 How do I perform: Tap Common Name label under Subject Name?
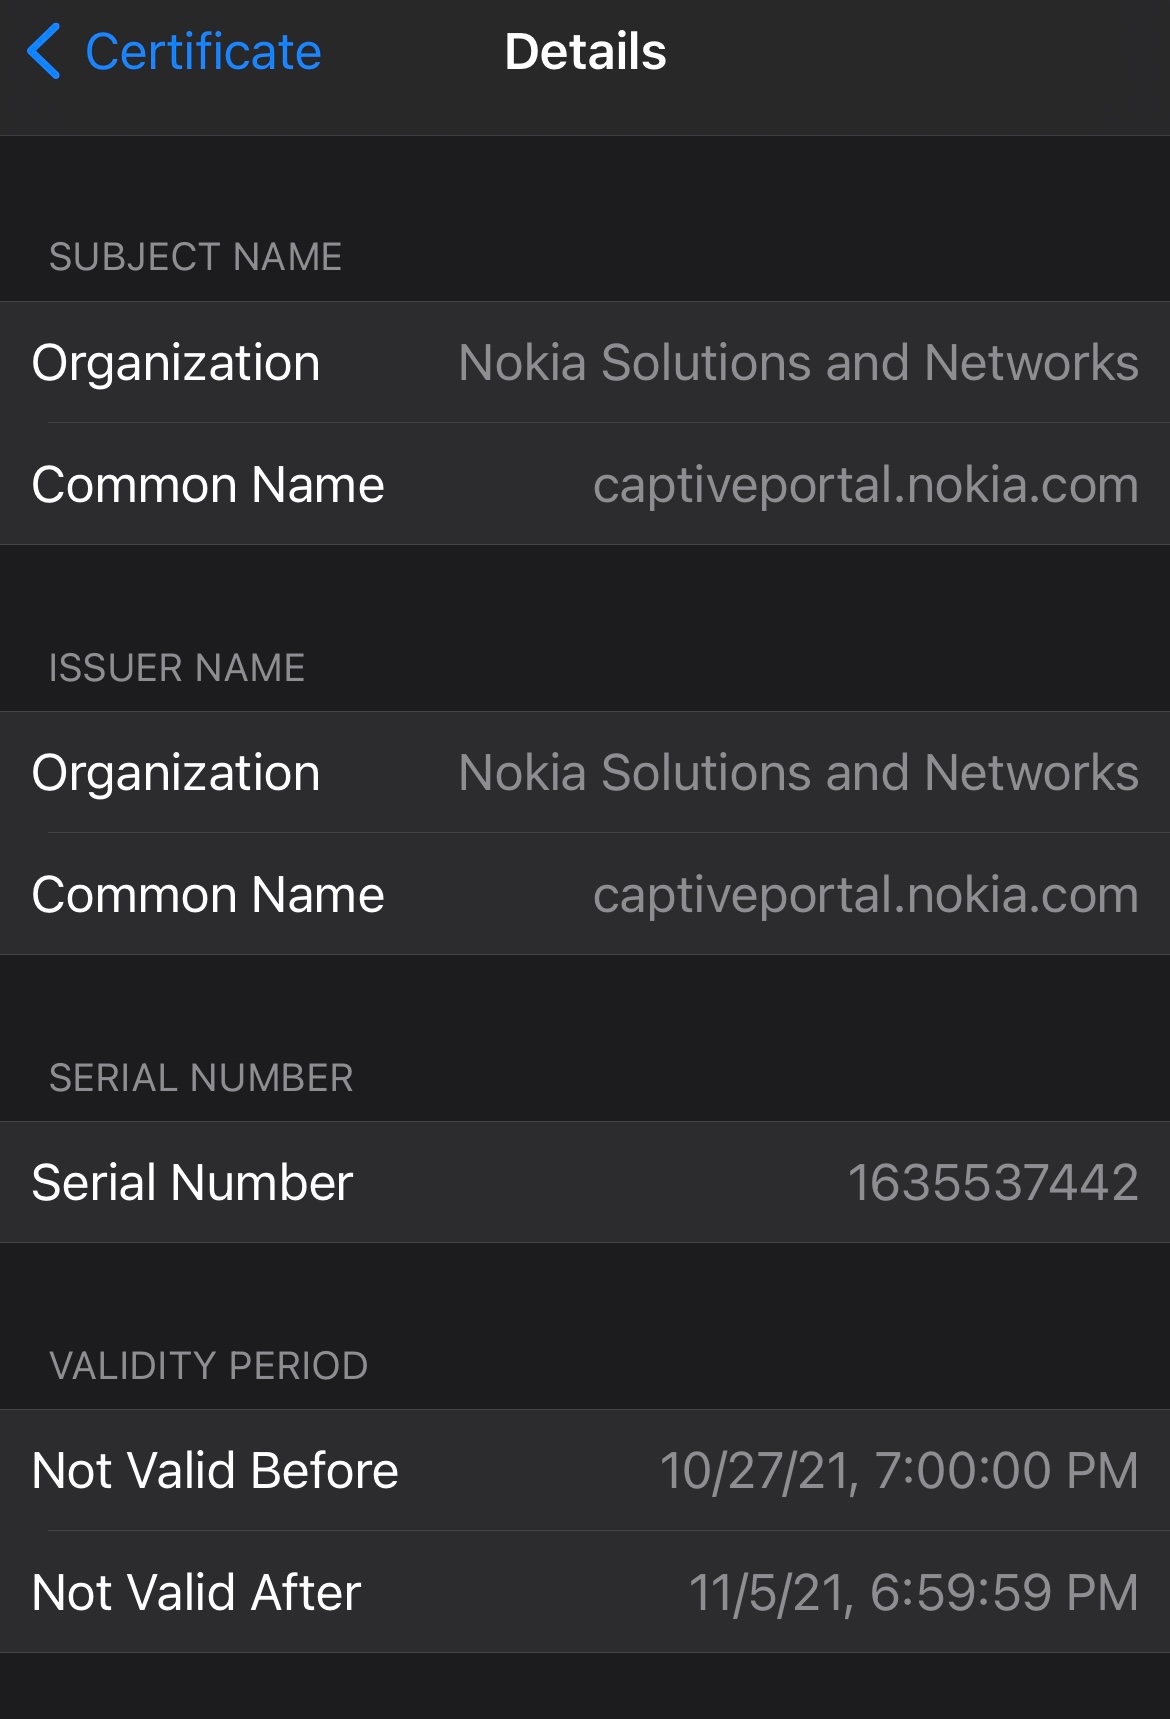tap(208, 485)
